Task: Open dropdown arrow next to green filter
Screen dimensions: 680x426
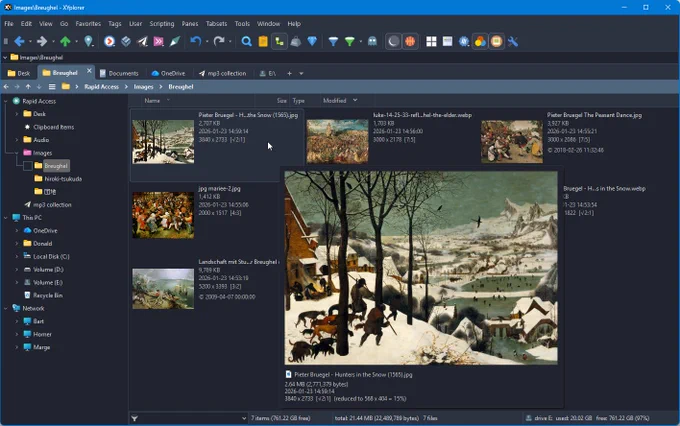Action: pyautogui.click(x=360, y=42)
